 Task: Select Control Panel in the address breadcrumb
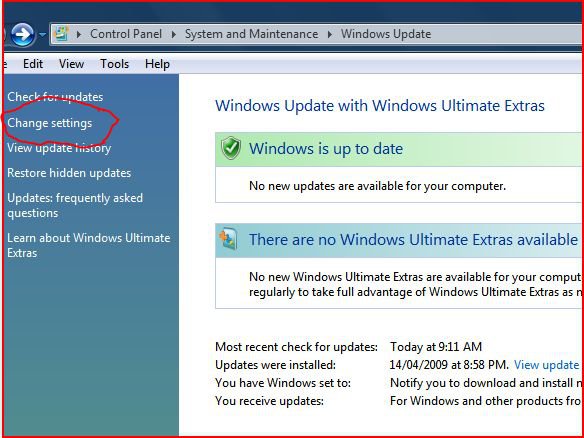pos(126,34)
